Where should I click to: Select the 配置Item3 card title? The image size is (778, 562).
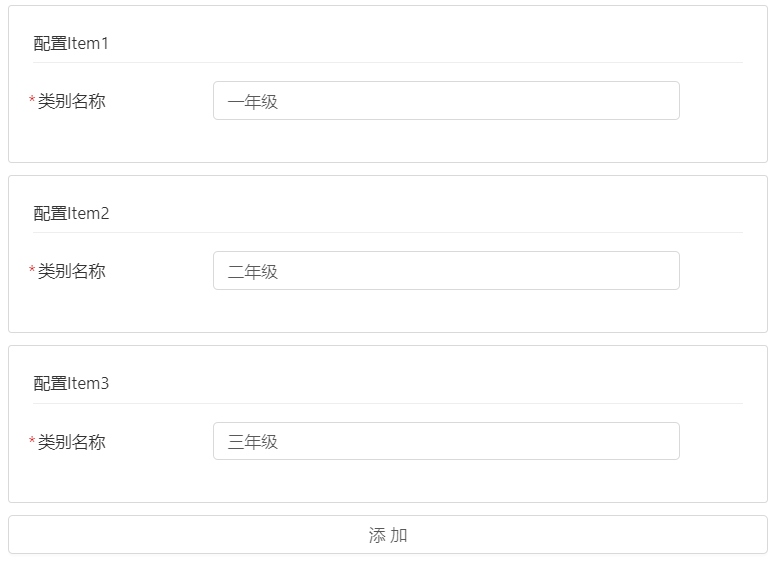71,383
